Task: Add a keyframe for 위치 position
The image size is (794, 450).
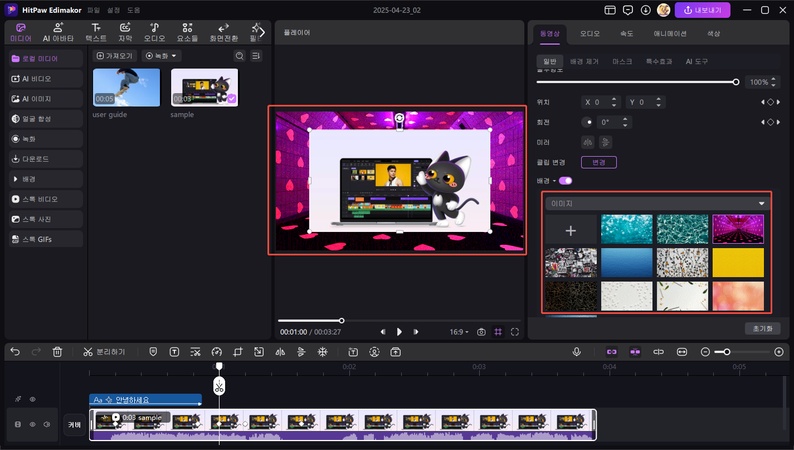Action: [770, 102]
